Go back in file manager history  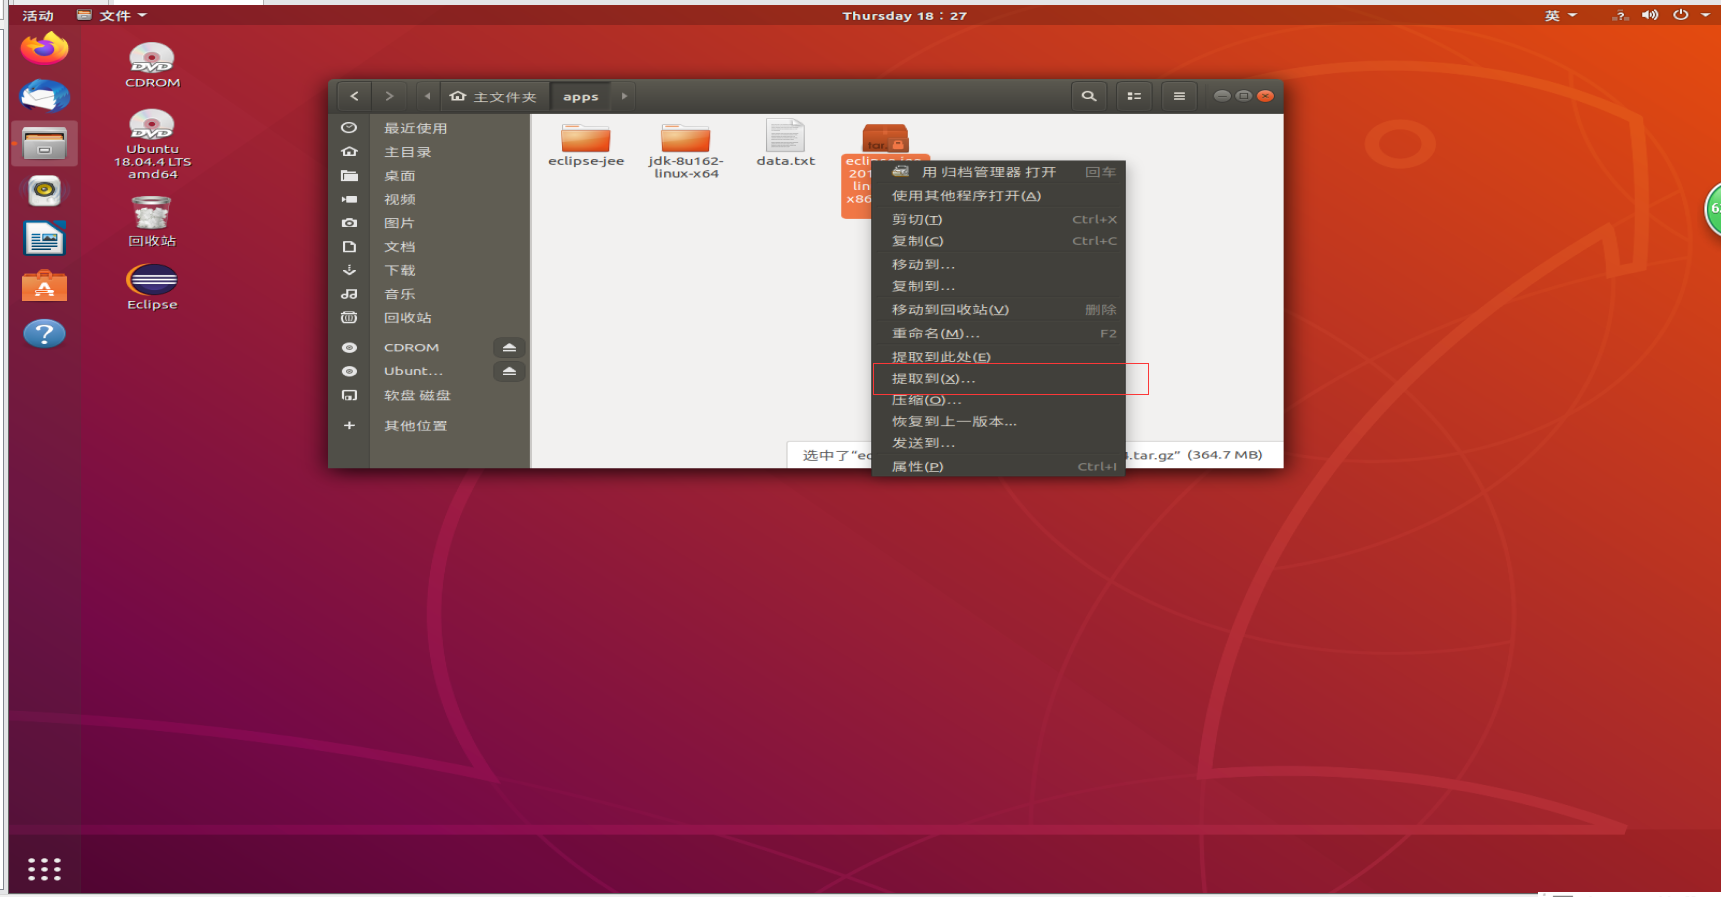354,96
